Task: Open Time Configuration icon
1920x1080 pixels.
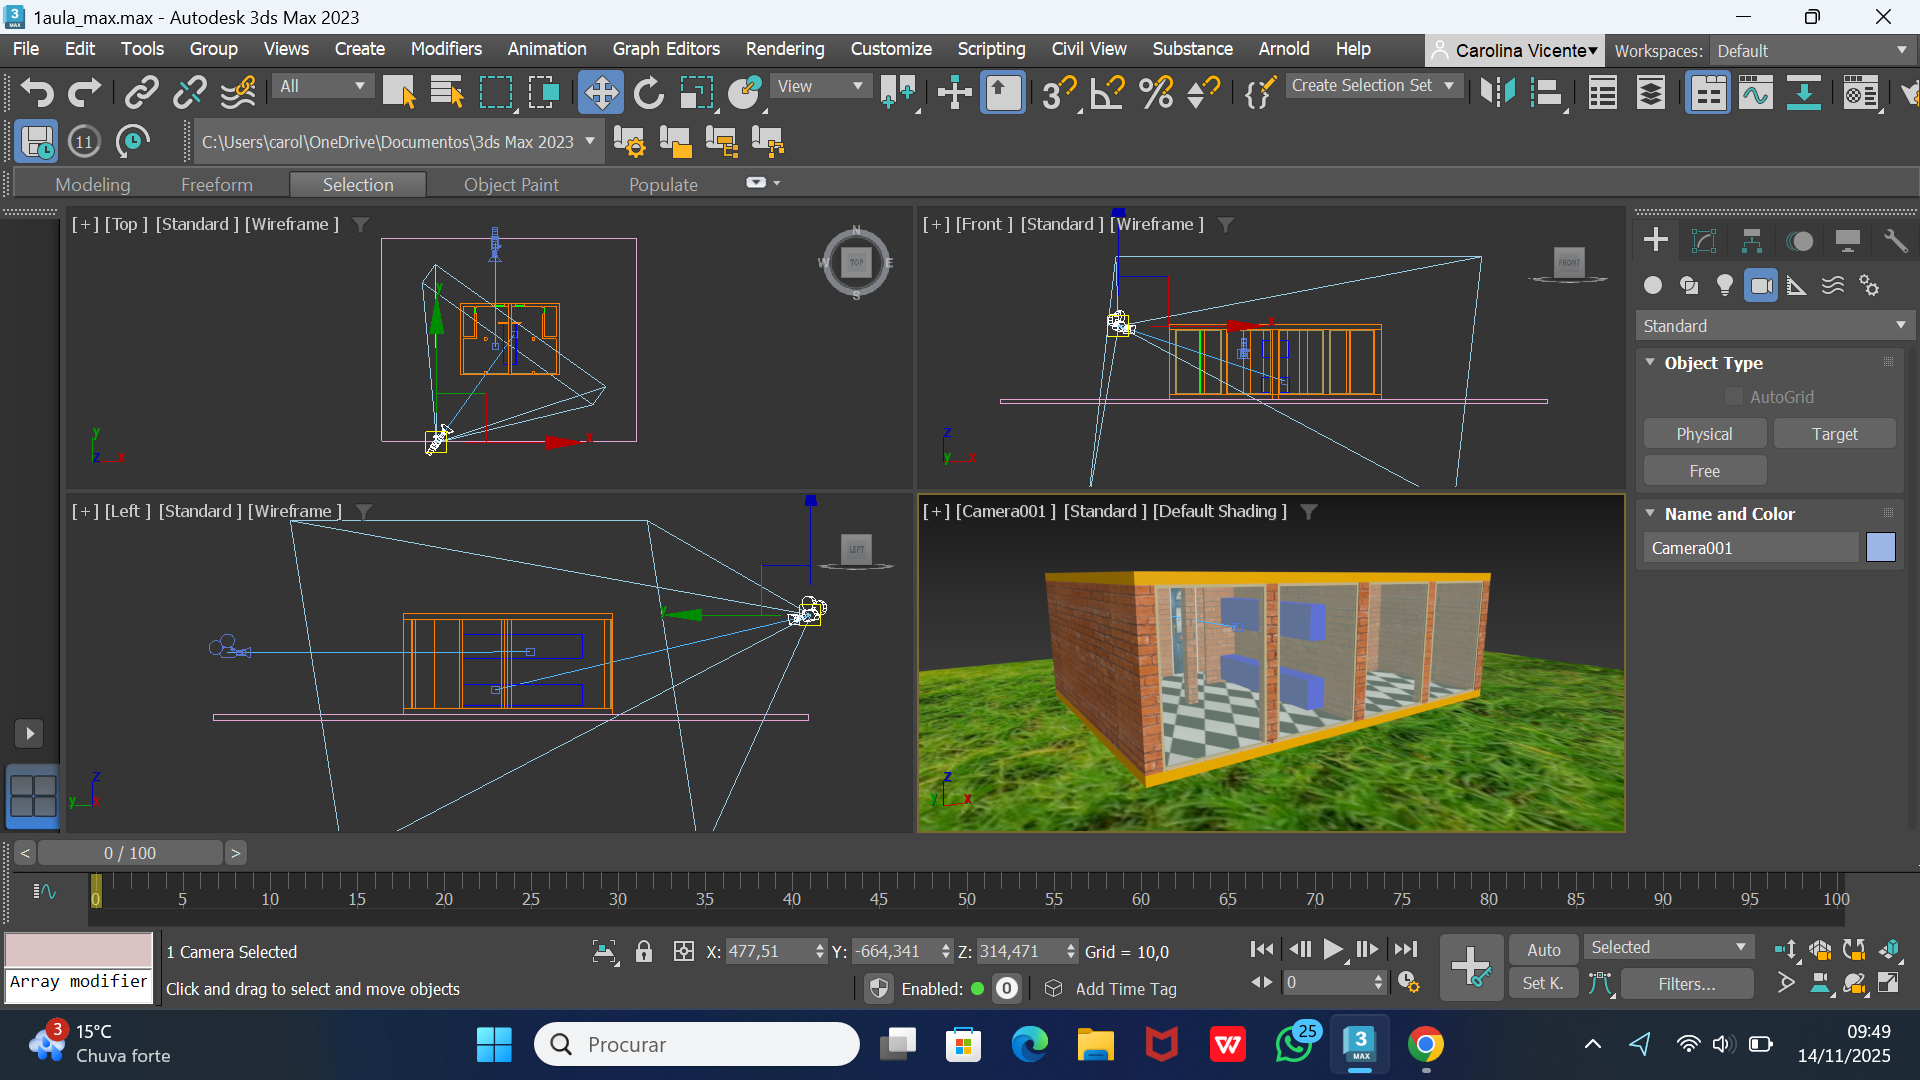Action: (1409, 983)
